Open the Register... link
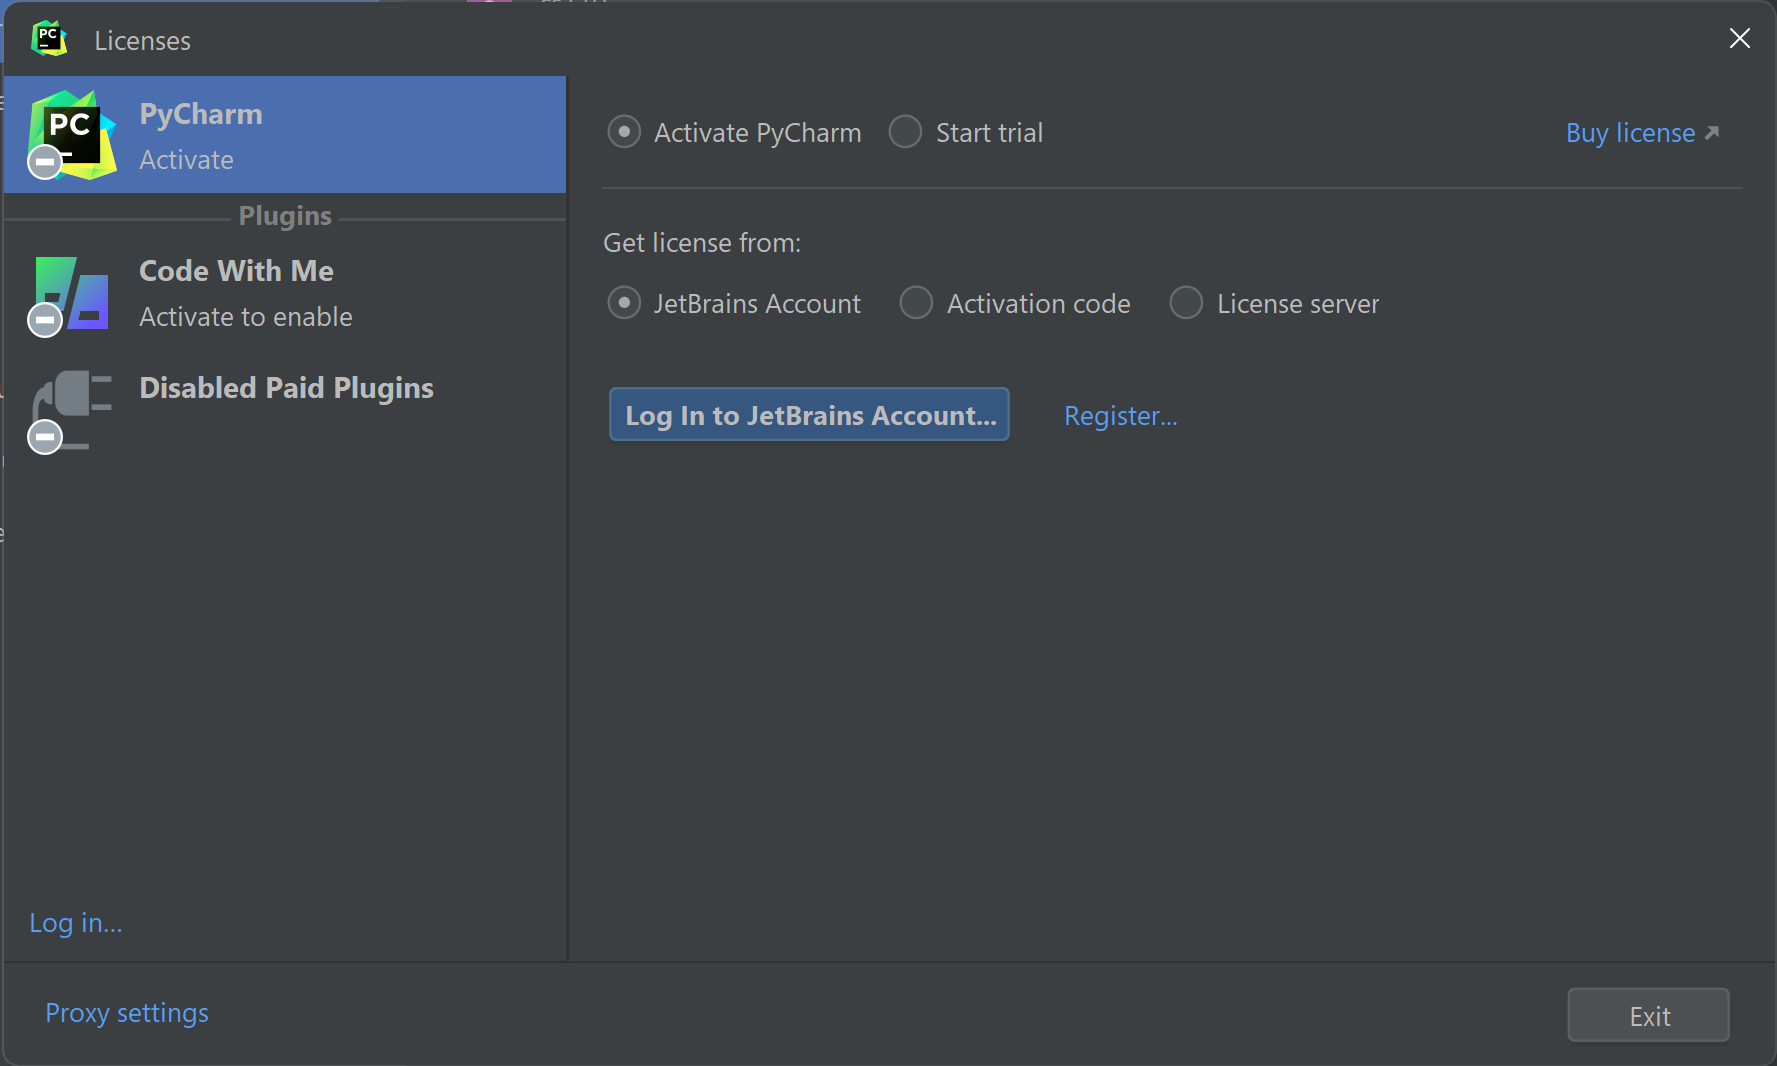Viewport: 1777px width, 1066px height. point(1120,416)
